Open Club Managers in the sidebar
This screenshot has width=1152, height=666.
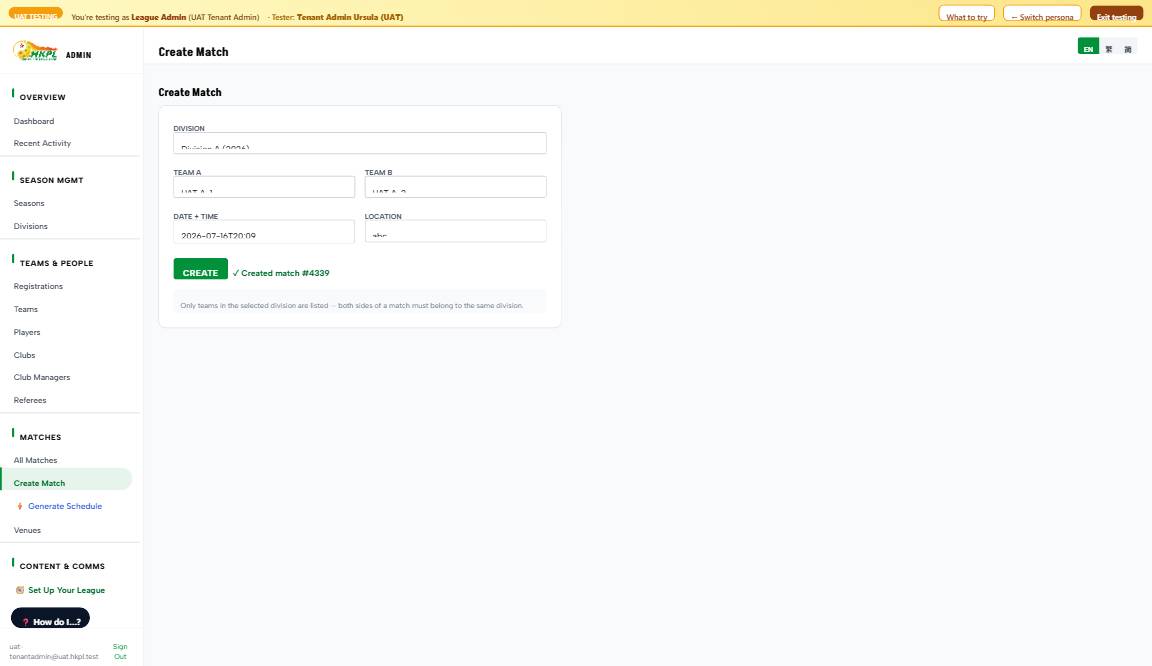[x=42, y=377]
